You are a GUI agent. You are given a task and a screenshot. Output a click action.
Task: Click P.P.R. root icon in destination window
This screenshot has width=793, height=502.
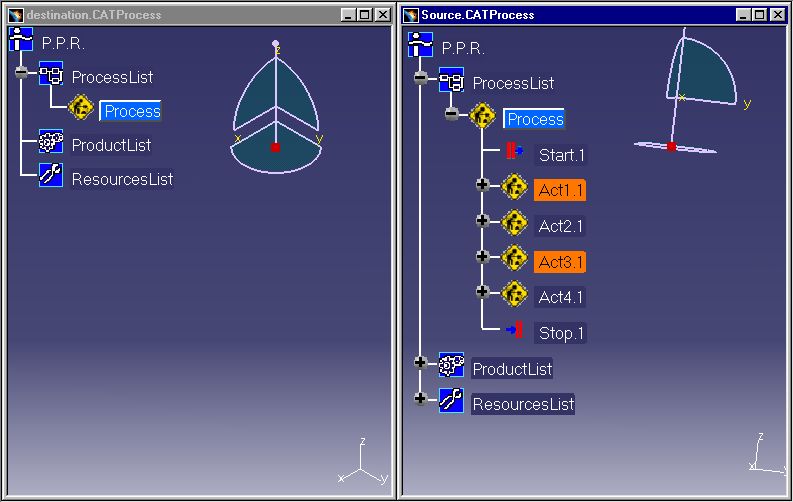[21, 41]
